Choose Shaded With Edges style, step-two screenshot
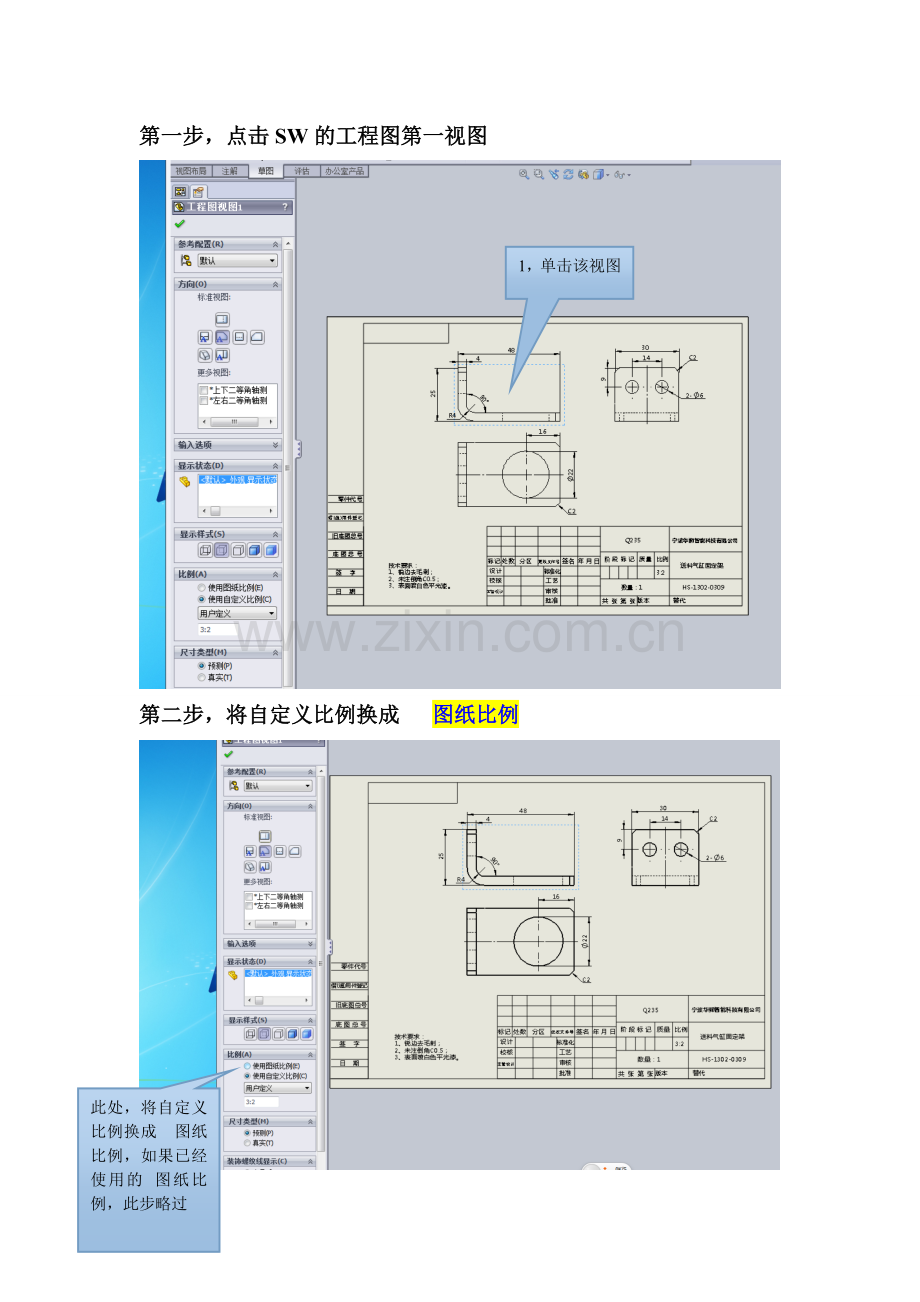920x1302 pixels. pyautogui.click(x=293, y=1034)
